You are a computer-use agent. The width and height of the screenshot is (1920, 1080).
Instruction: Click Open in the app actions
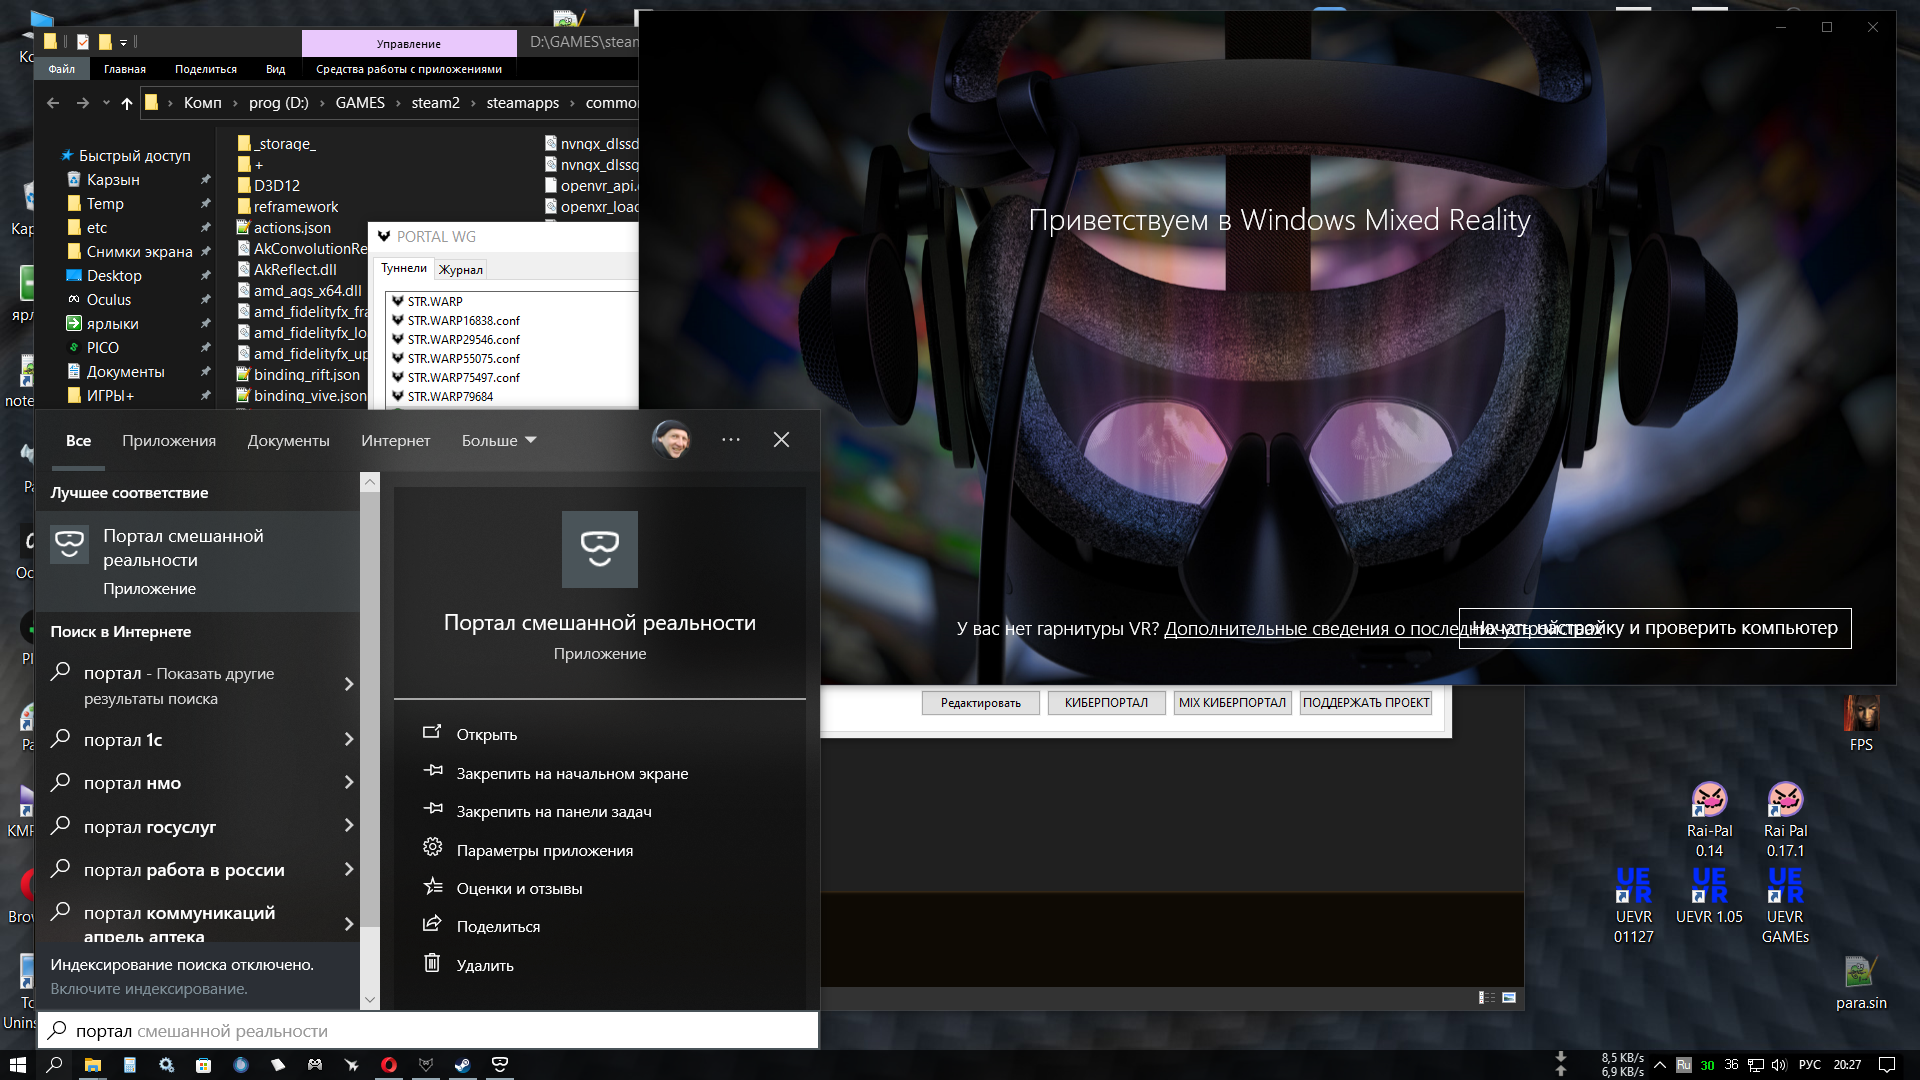pos(486,735)
